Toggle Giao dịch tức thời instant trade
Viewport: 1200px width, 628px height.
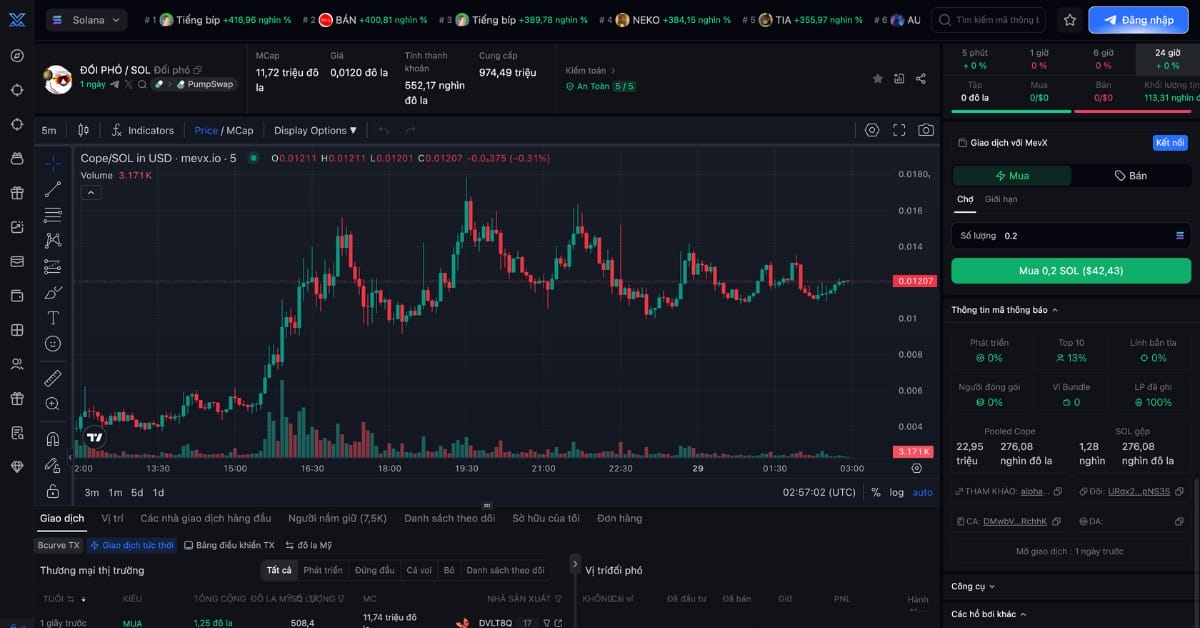(131, 545)
